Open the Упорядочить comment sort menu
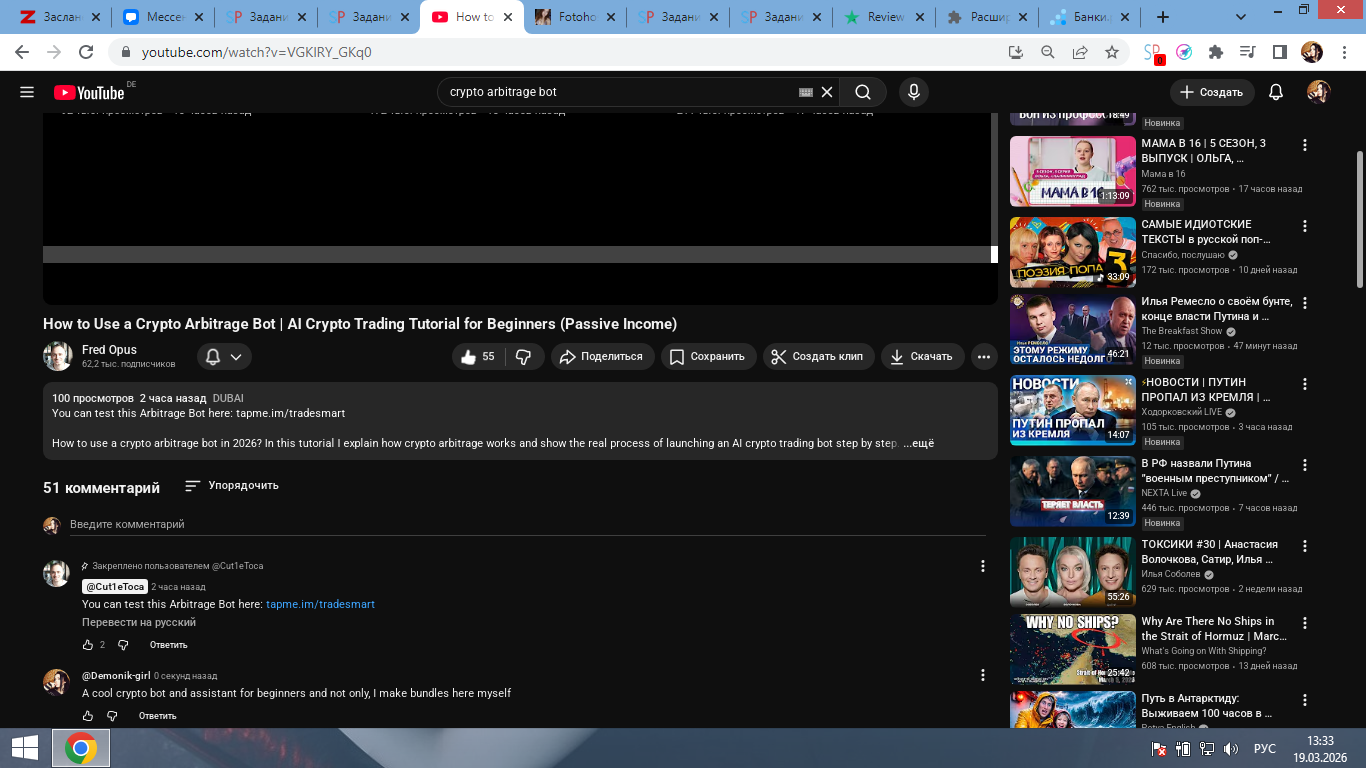Image resolution: width=1366 pixels, height=768 pixels. coord(232,486)
